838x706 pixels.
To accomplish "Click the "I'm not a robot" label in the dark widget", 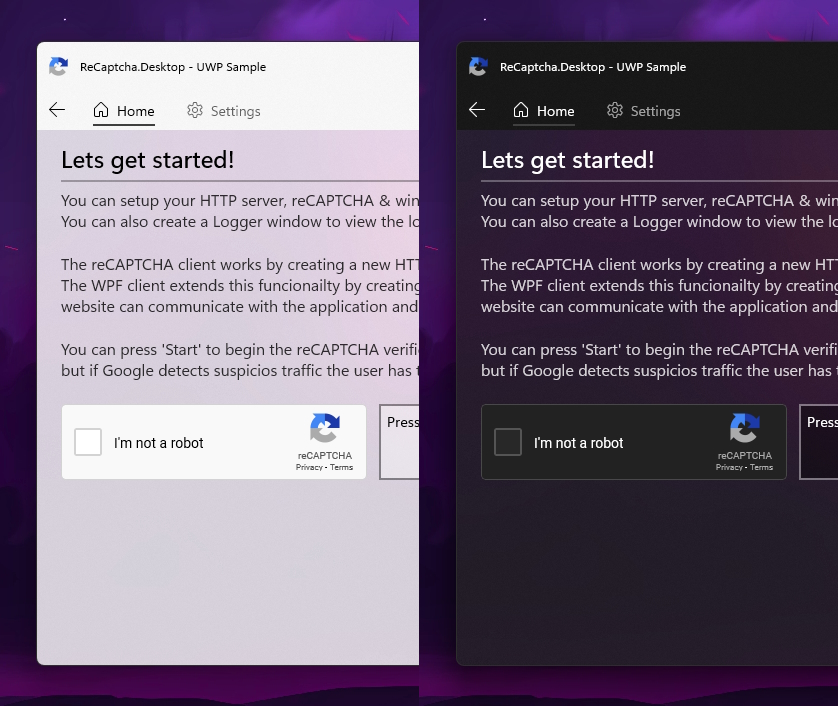I will (579, 443).
